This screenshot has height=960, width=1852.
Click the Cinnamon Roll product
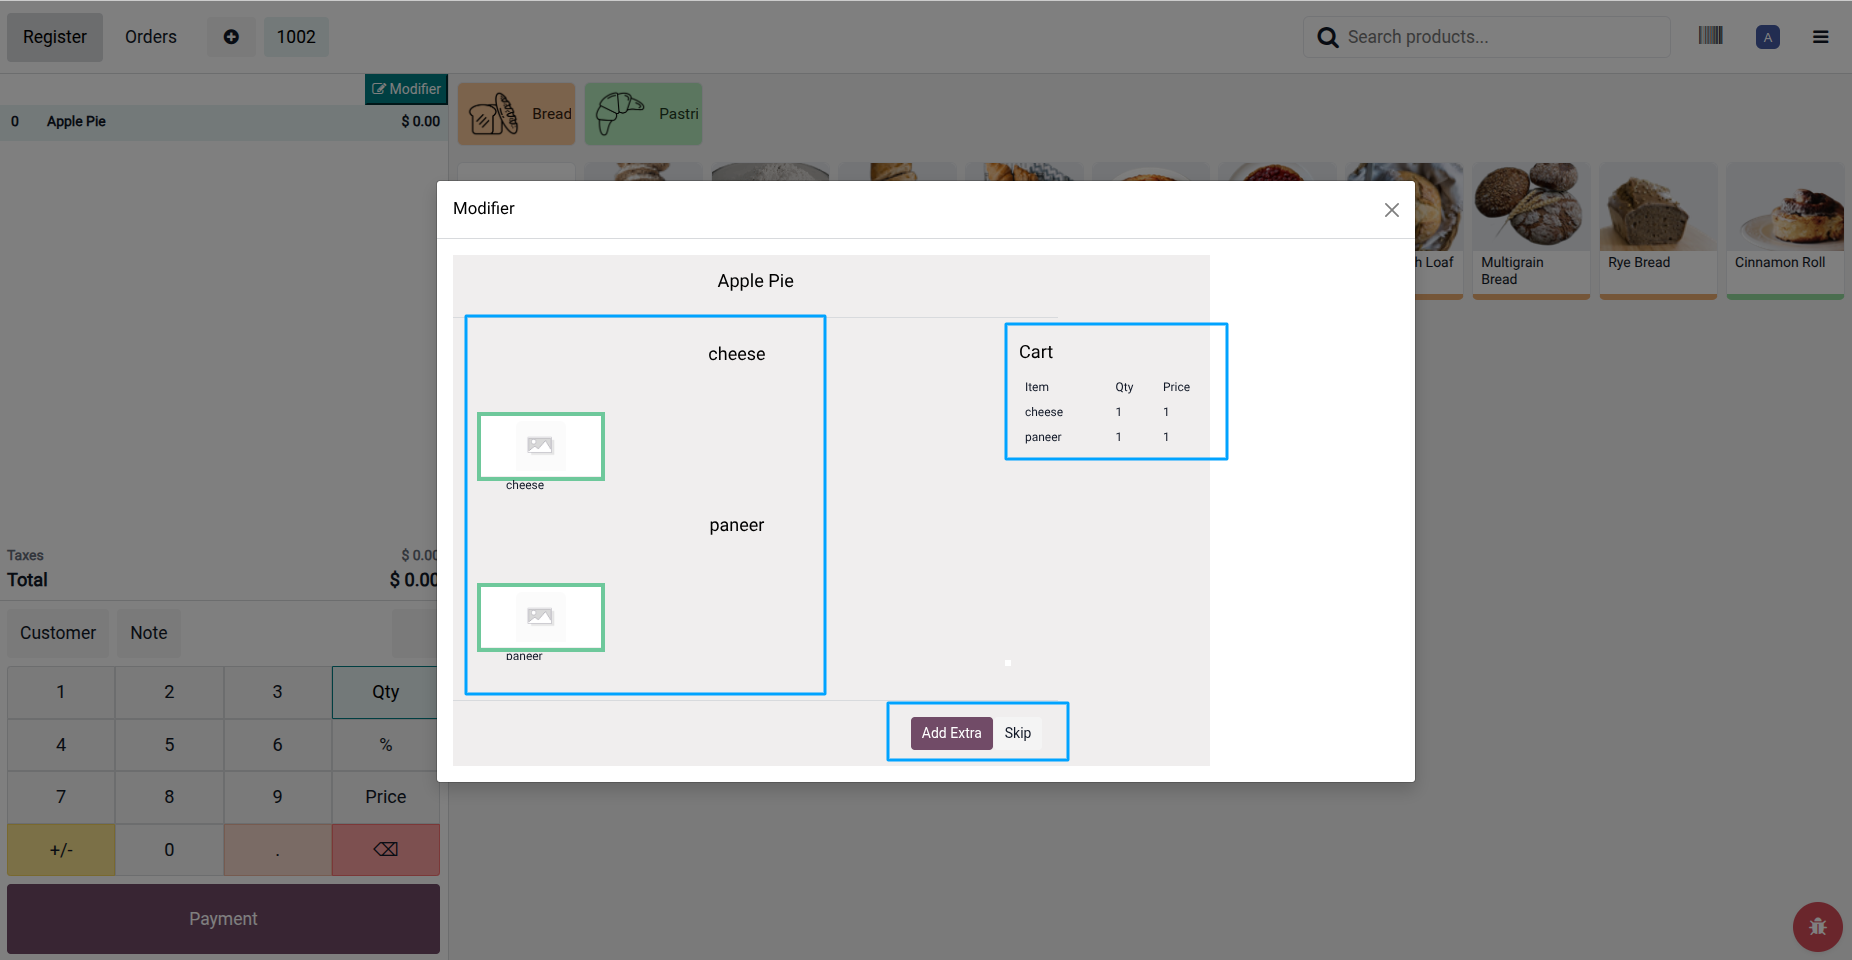[1785, 231]
